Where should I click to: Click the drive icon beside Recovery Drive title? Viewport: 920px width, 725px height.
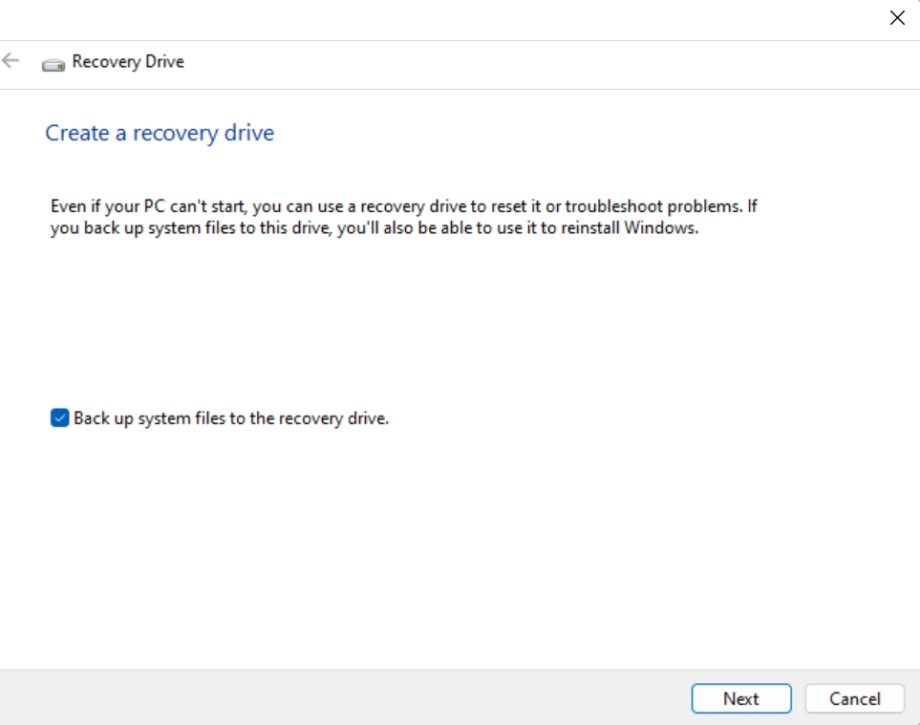coord(52,62)
